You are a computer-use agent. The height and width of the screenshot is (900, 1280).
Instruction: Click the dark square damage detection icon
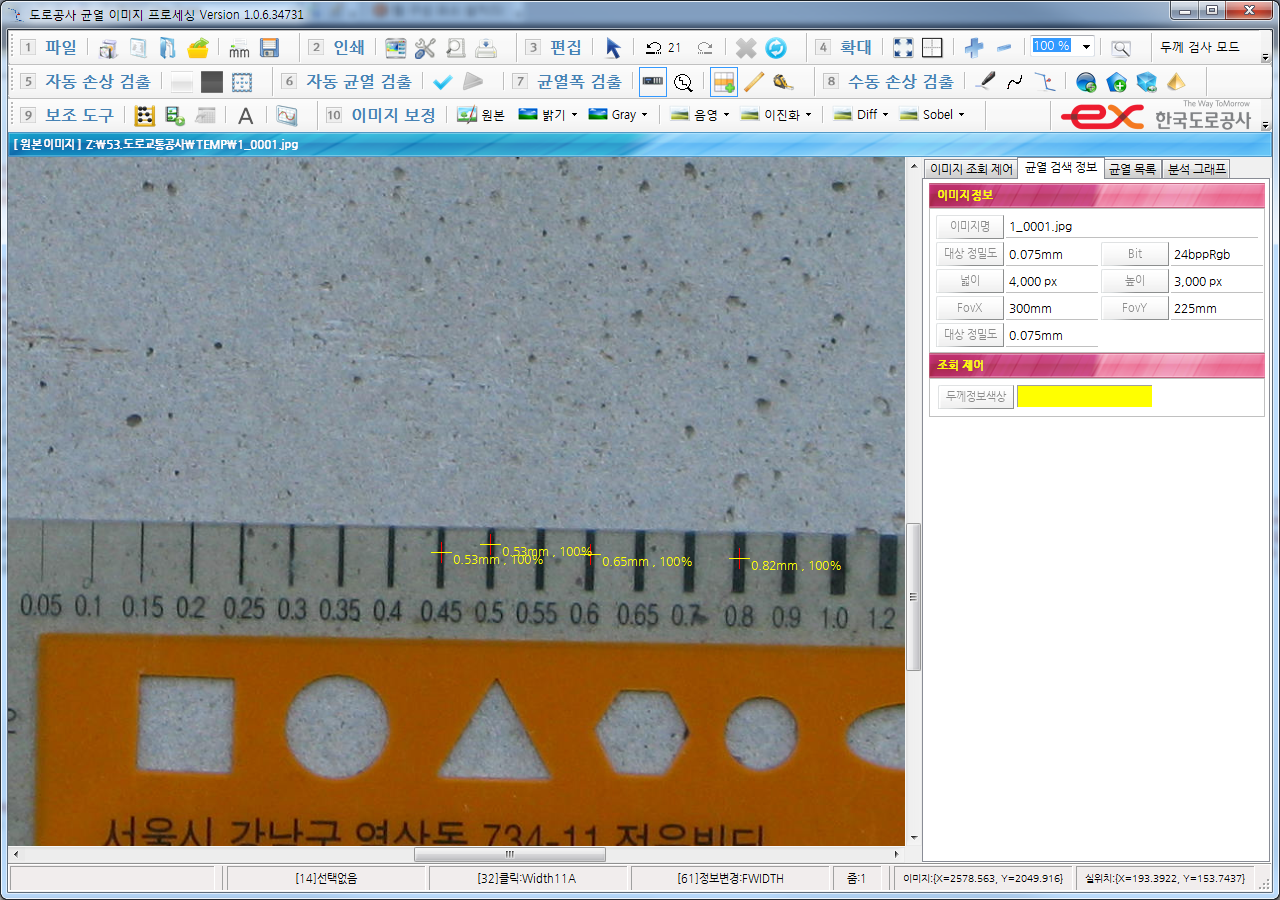pos(212,82)
